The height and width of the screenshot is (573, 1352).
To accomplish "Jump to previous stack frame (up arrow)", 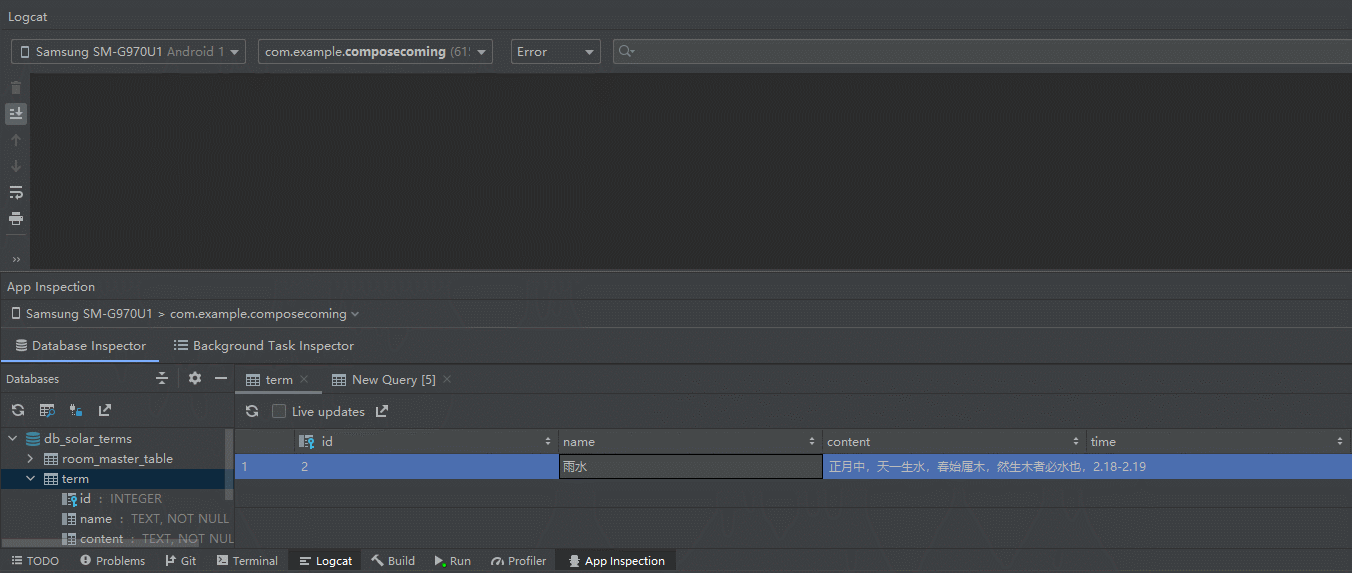I will point(16,140).
